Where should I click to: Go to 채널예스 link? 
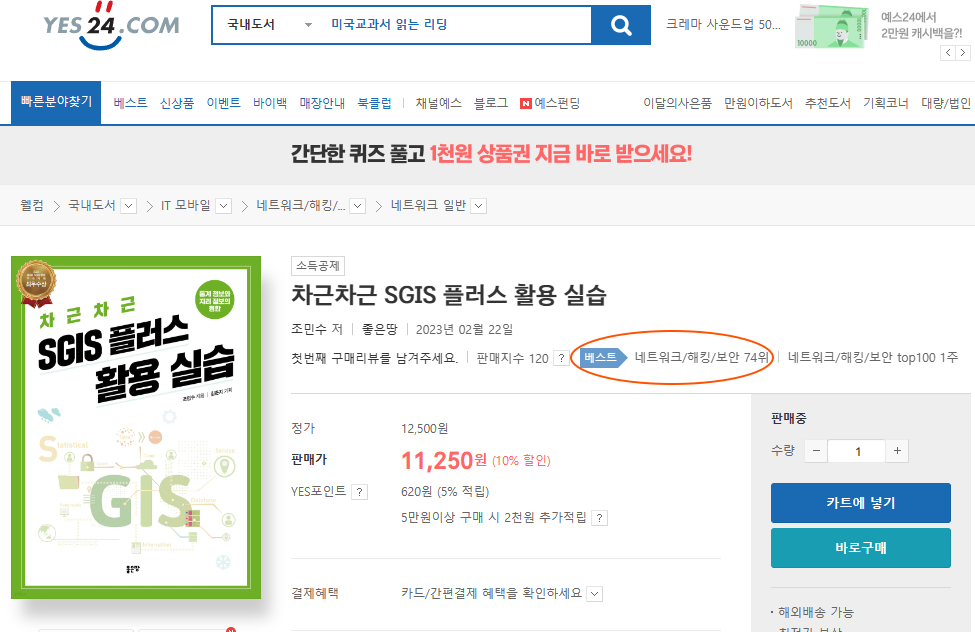point(438,103)
